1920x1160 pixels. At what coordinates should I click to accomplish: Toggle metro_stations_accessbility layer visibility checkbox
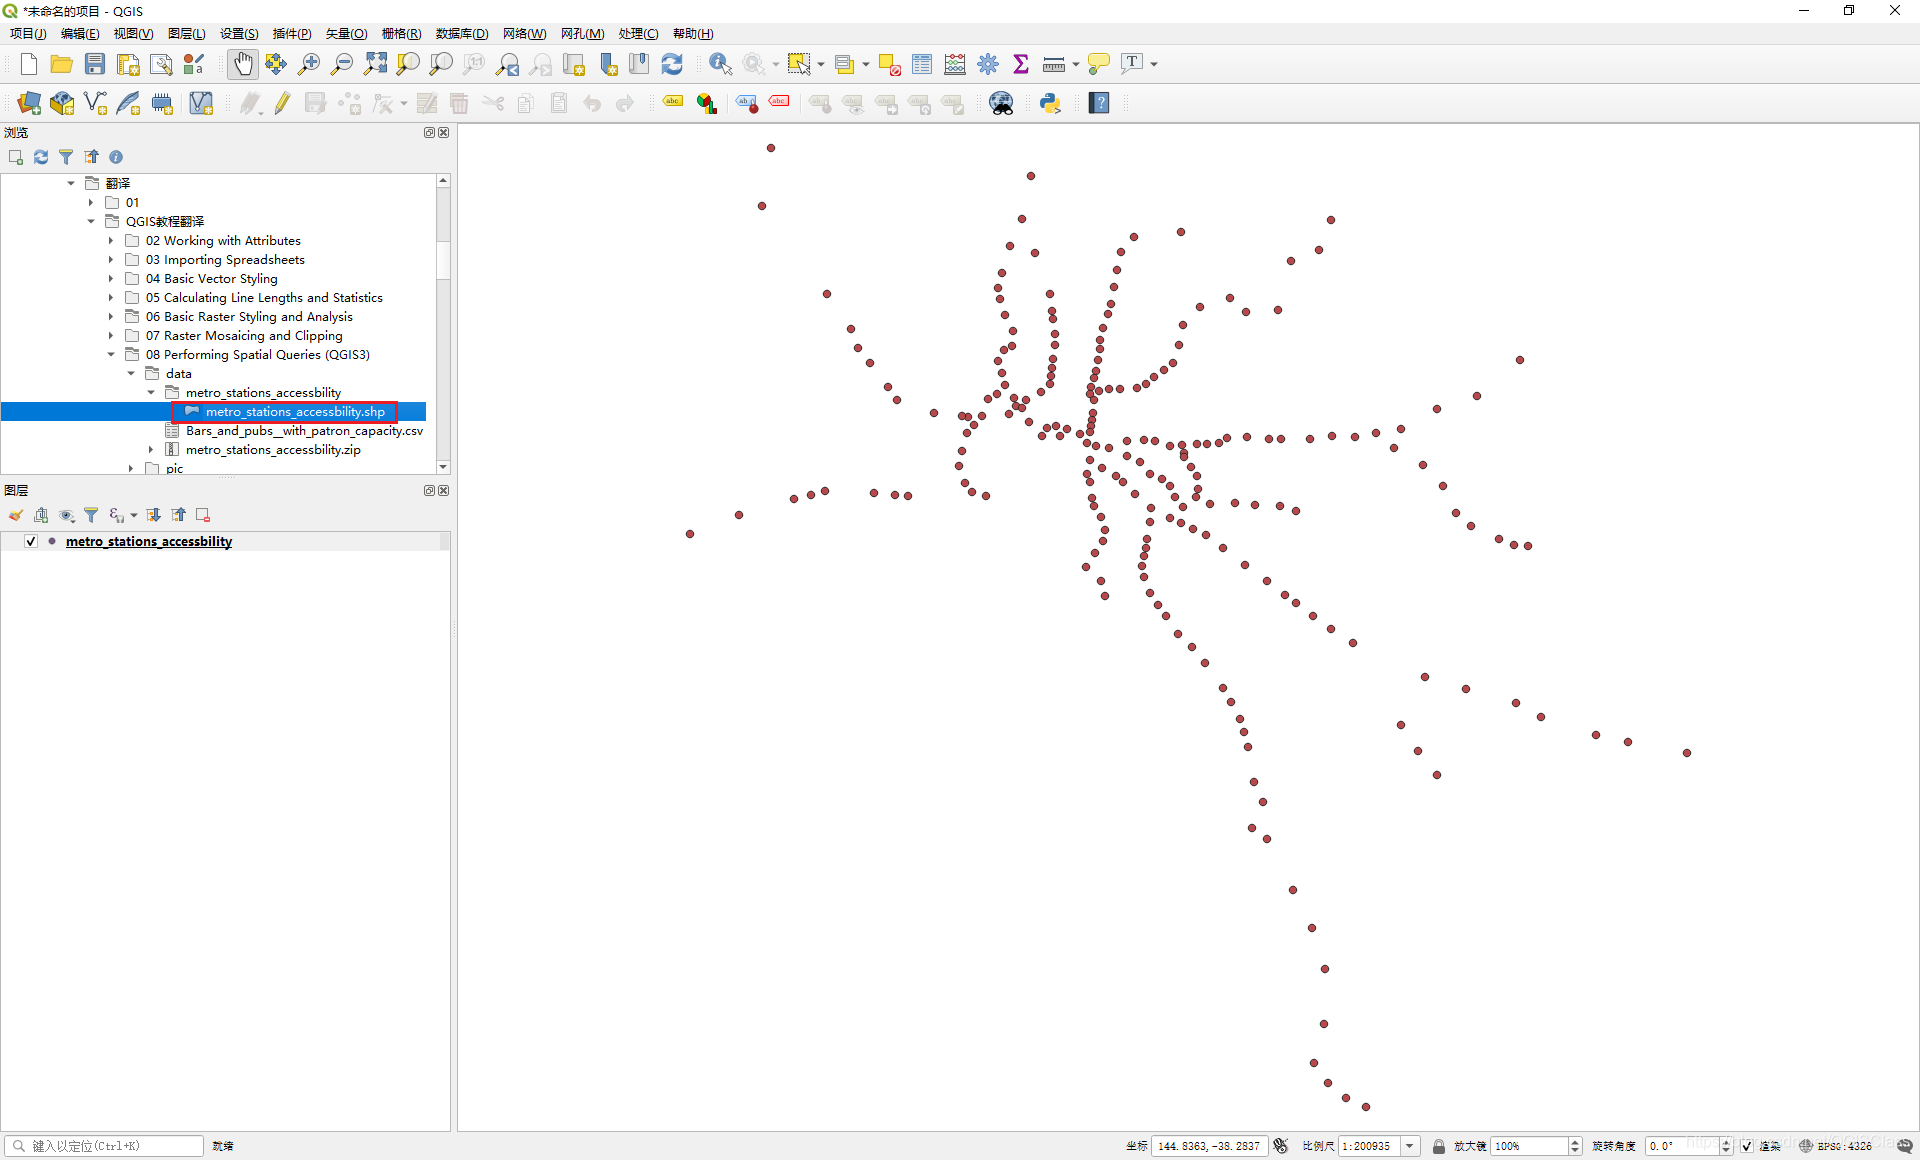pyautogui.click(x=31, y=541)
